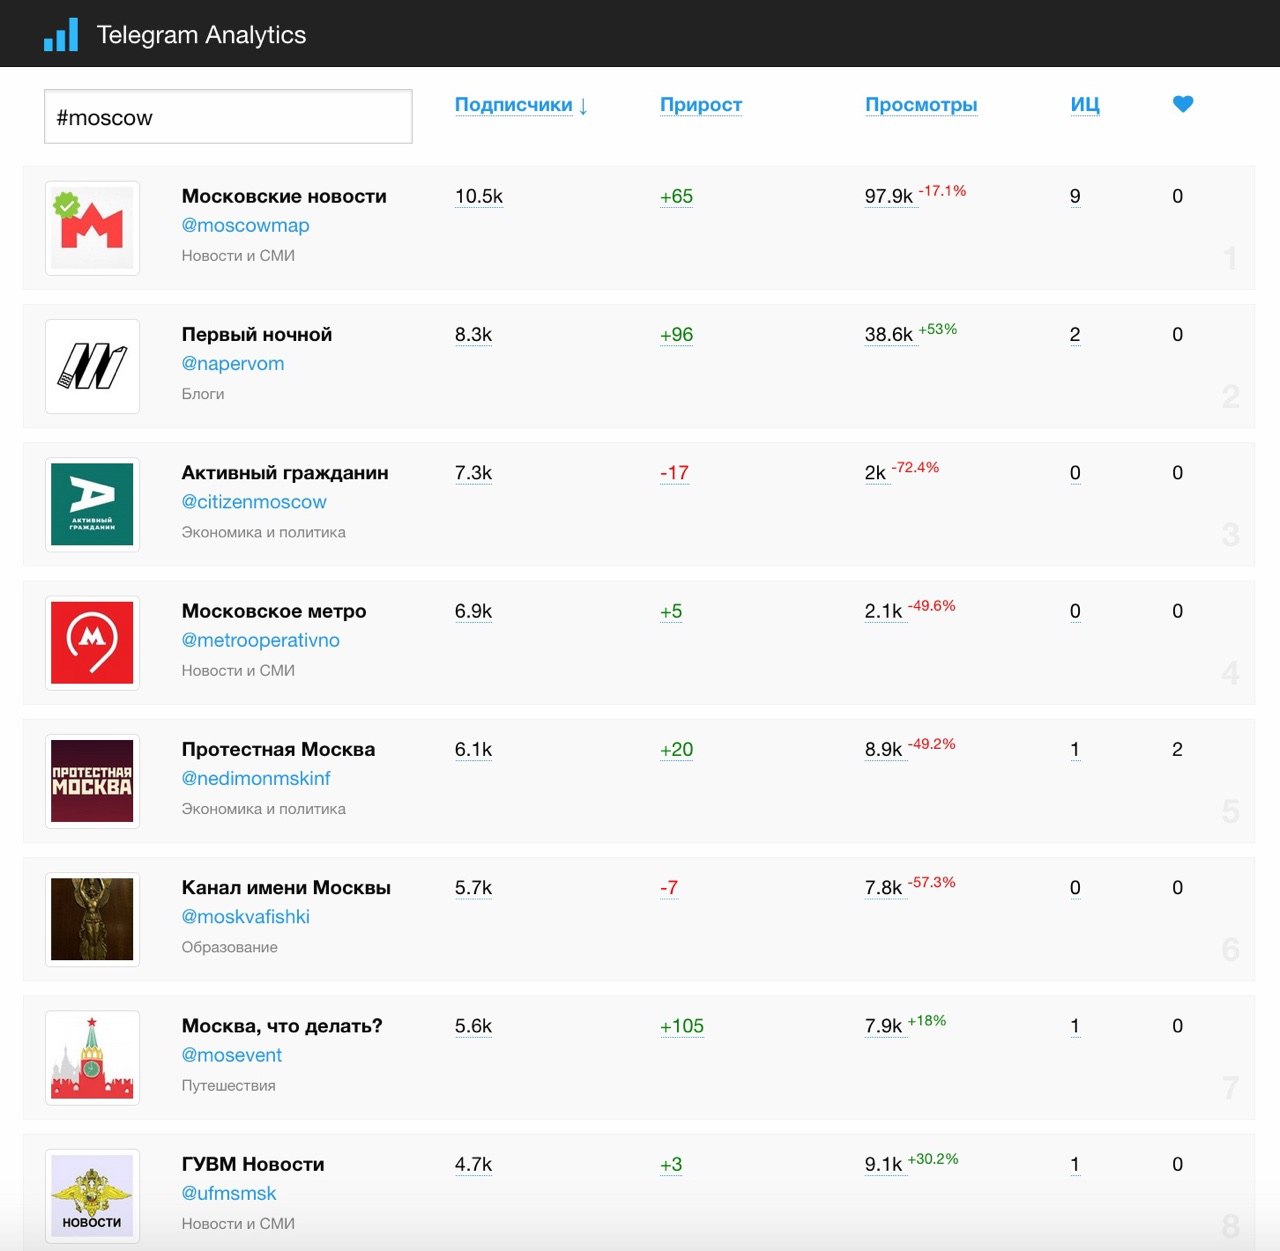The width and height of the screenshot is (1280, 1251).
Task: Click ИЦ value 2 for Первый ночной
Action: point(1075,335)
